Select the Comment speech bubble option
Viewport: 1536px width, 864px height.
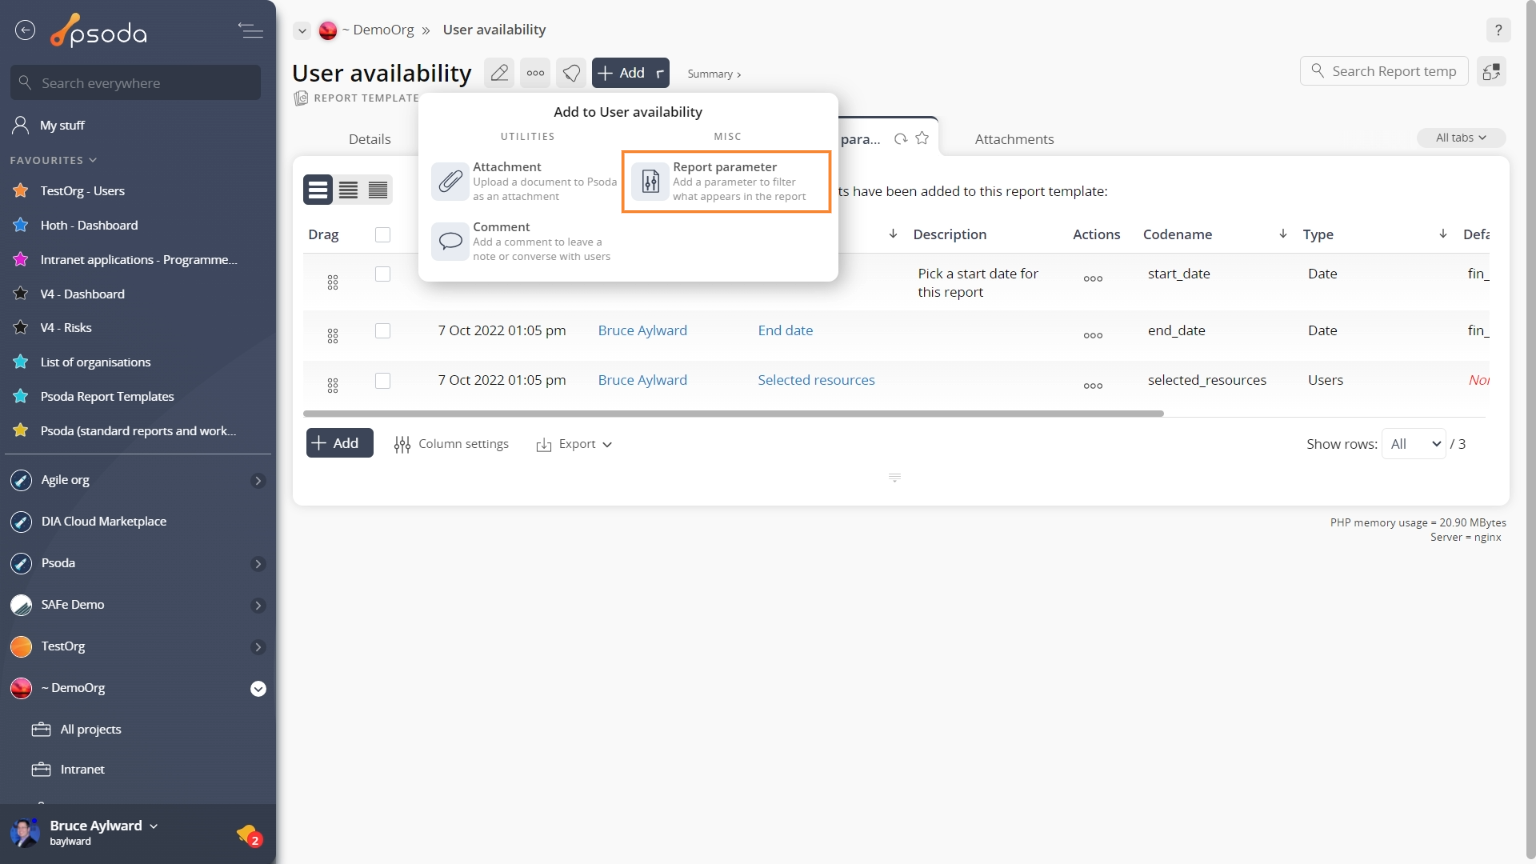point(526,242)
